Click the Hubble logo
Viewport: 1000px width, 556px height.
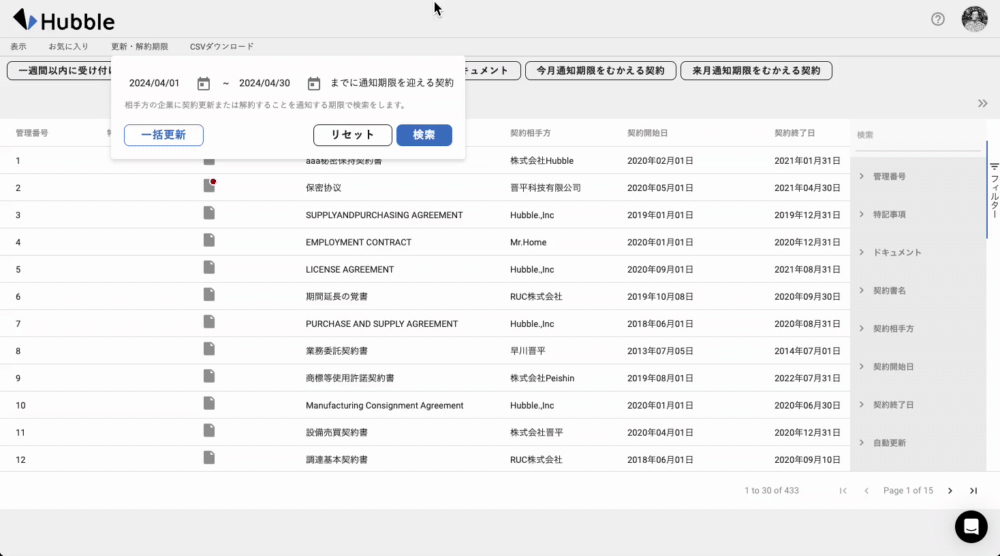pos(63,21)
